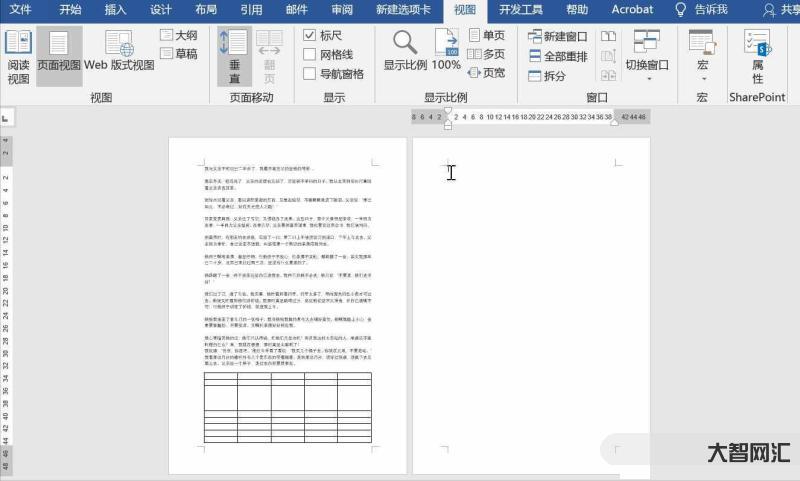Open the Insert (插入) ribbon tab
This screenshot has width=800, height=481.
pyautogui.click(x=115, y=10)
